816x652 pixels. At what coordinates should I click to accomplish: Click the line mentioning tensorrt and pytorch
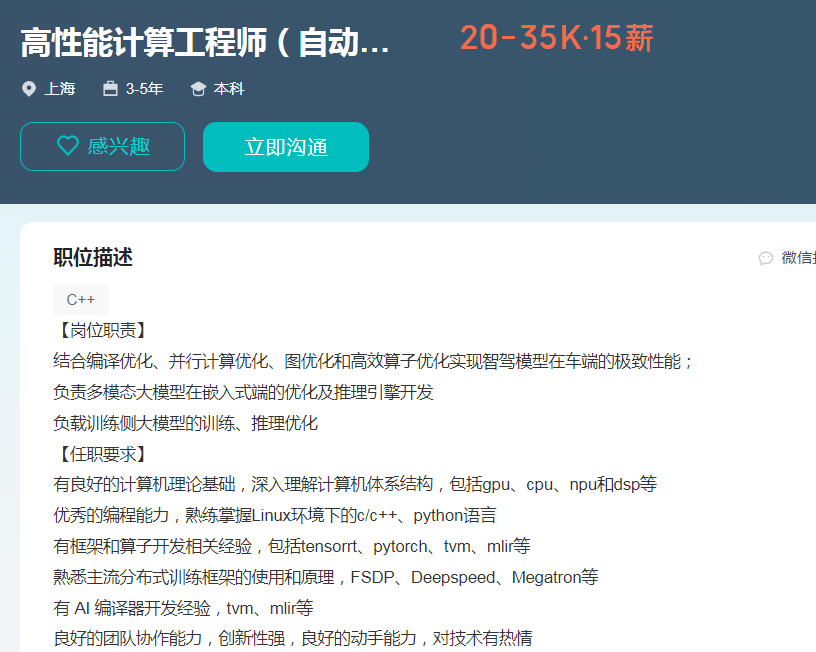pos(291,546)
